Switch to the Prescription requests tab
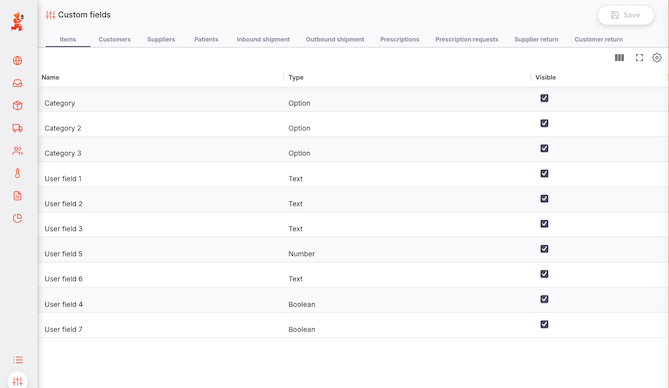The width and height of the screenshot is (669, 388). (x=467, y=39)
